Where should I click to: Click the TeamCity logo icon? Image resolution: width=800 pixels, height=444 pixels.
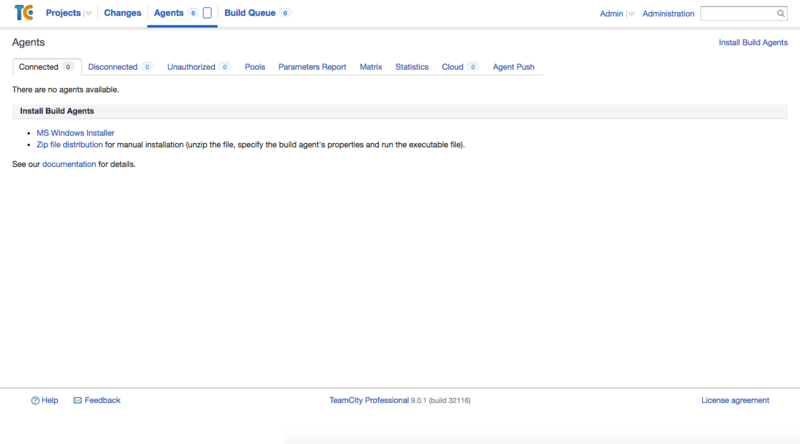coord(24,12)
